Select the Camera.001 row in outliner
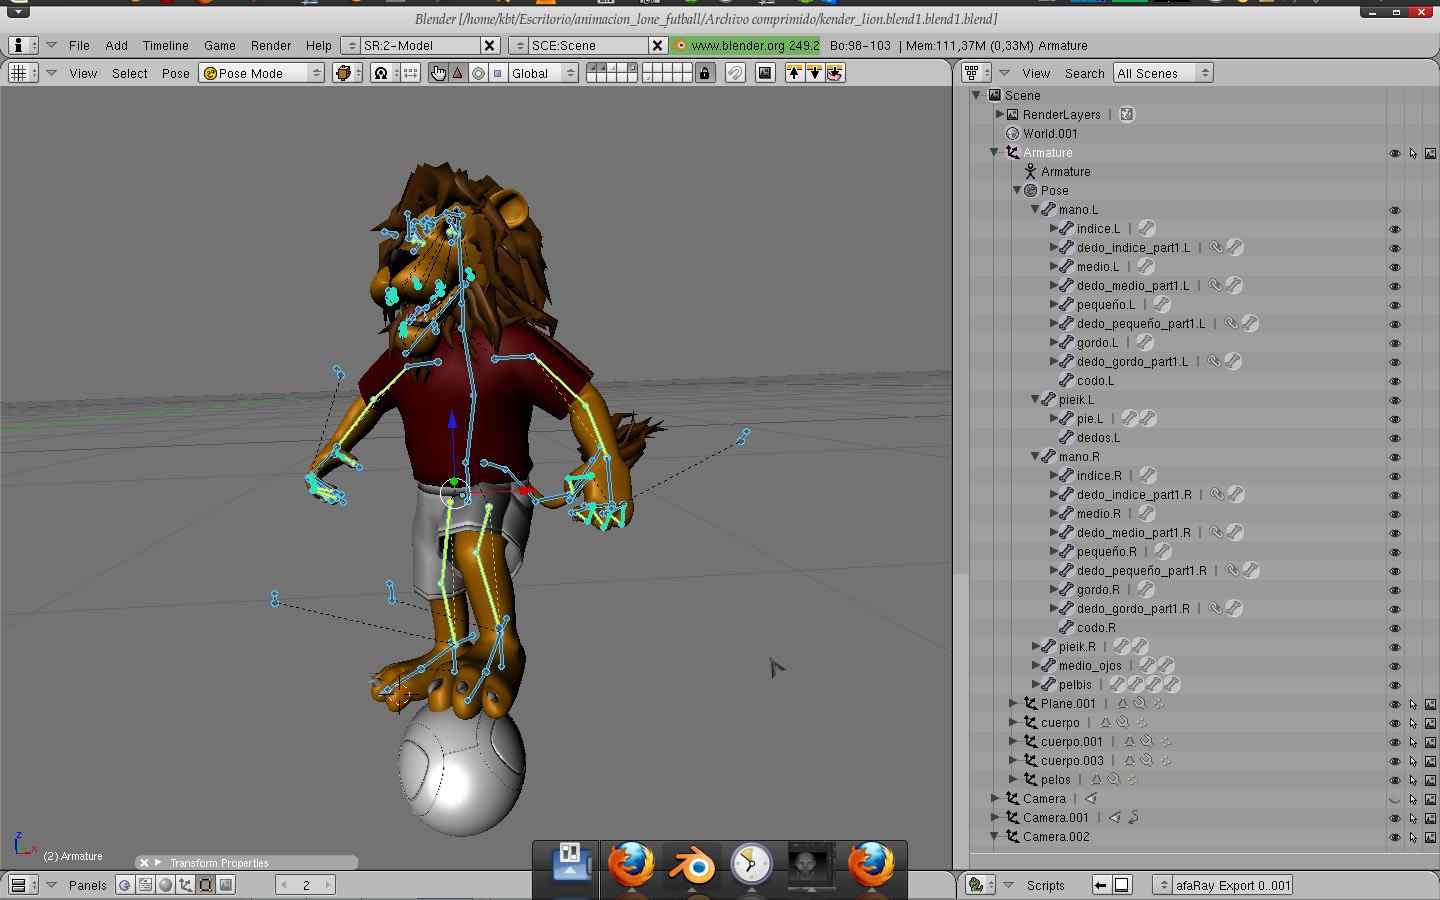Image resolution: width=1440 pixels, height=900 pixels. (x=1056, y=818)
